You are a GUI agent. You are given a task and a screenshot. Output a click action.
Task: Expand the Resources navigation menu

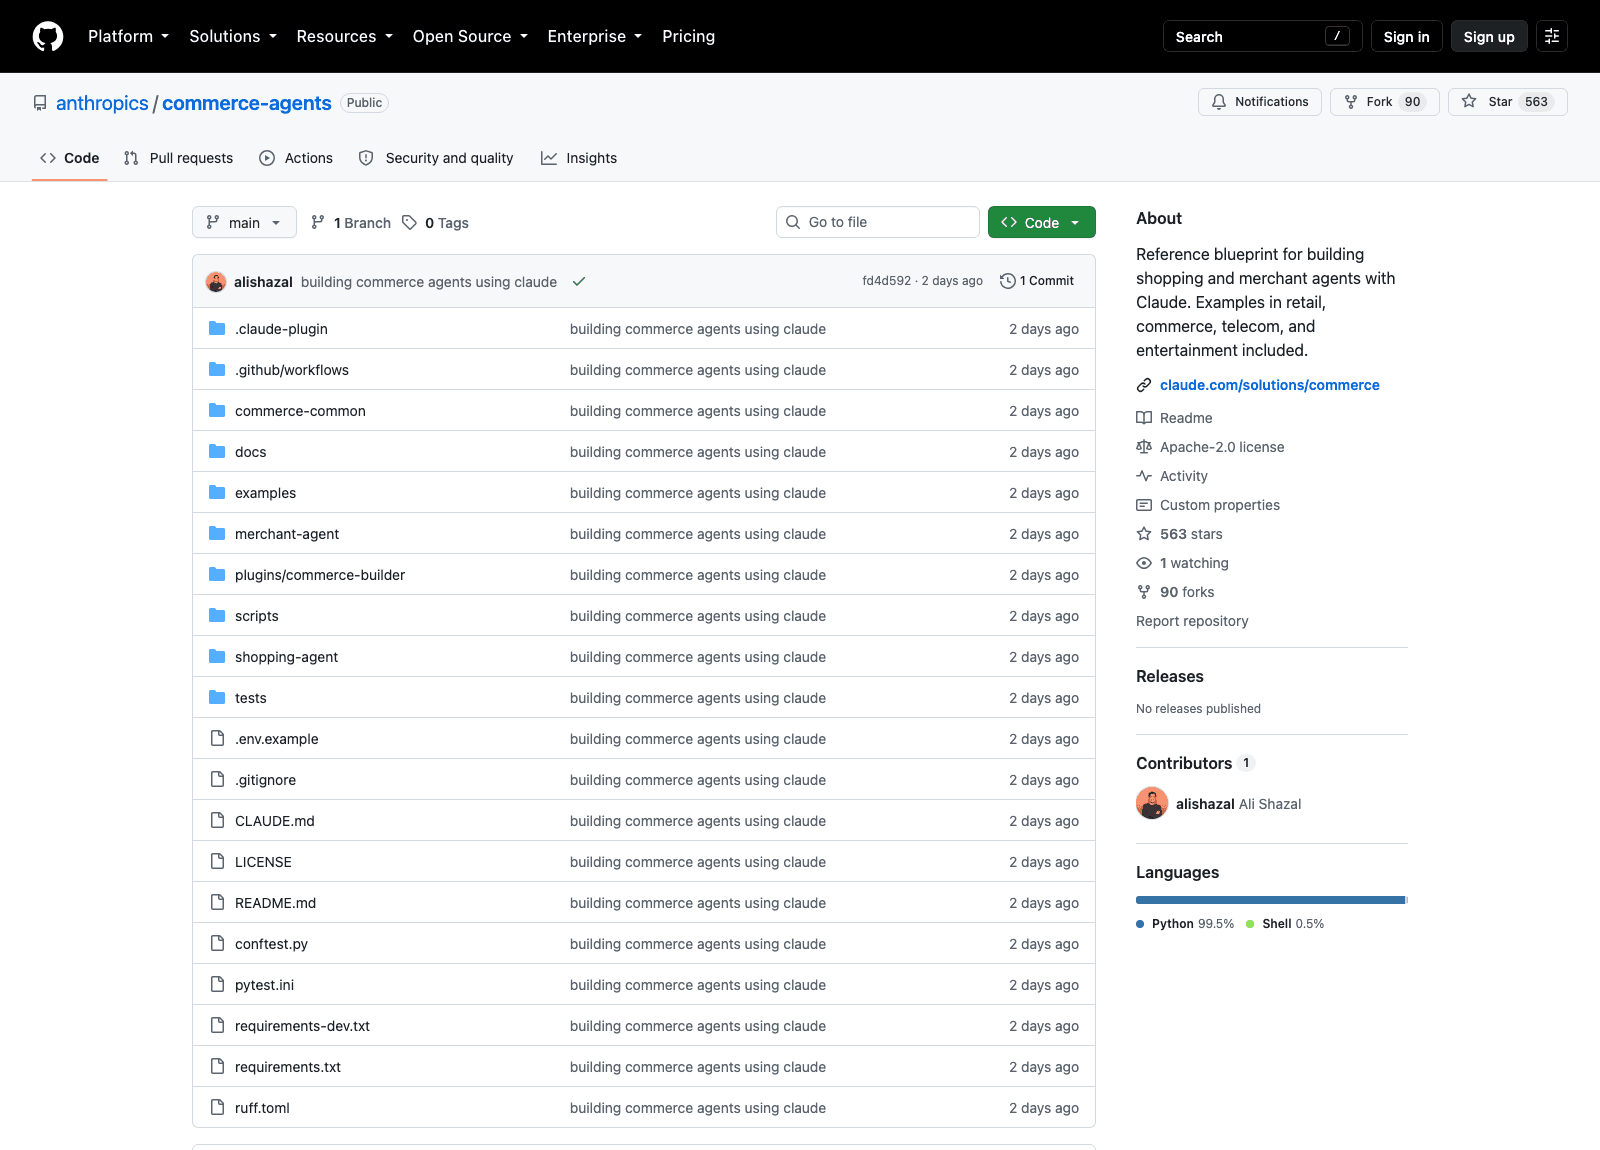344,36
